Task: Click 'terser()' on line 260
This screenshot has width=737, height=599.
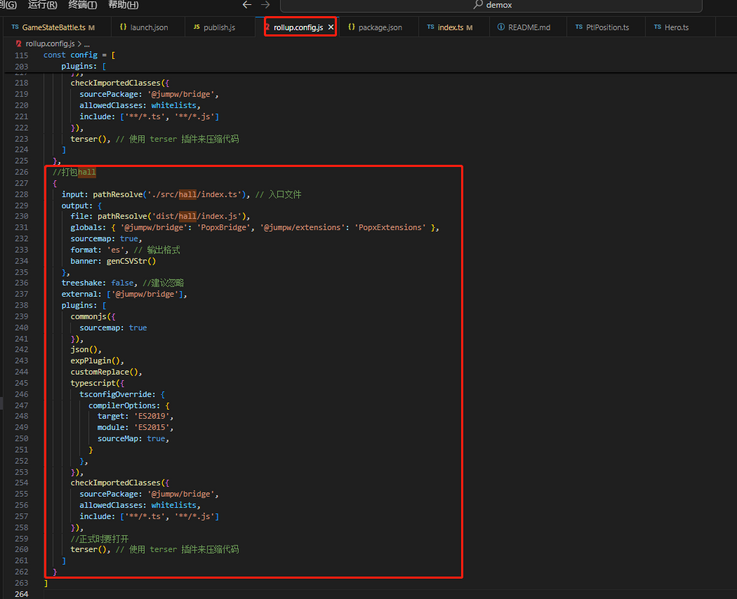Action: click(88, 550)
